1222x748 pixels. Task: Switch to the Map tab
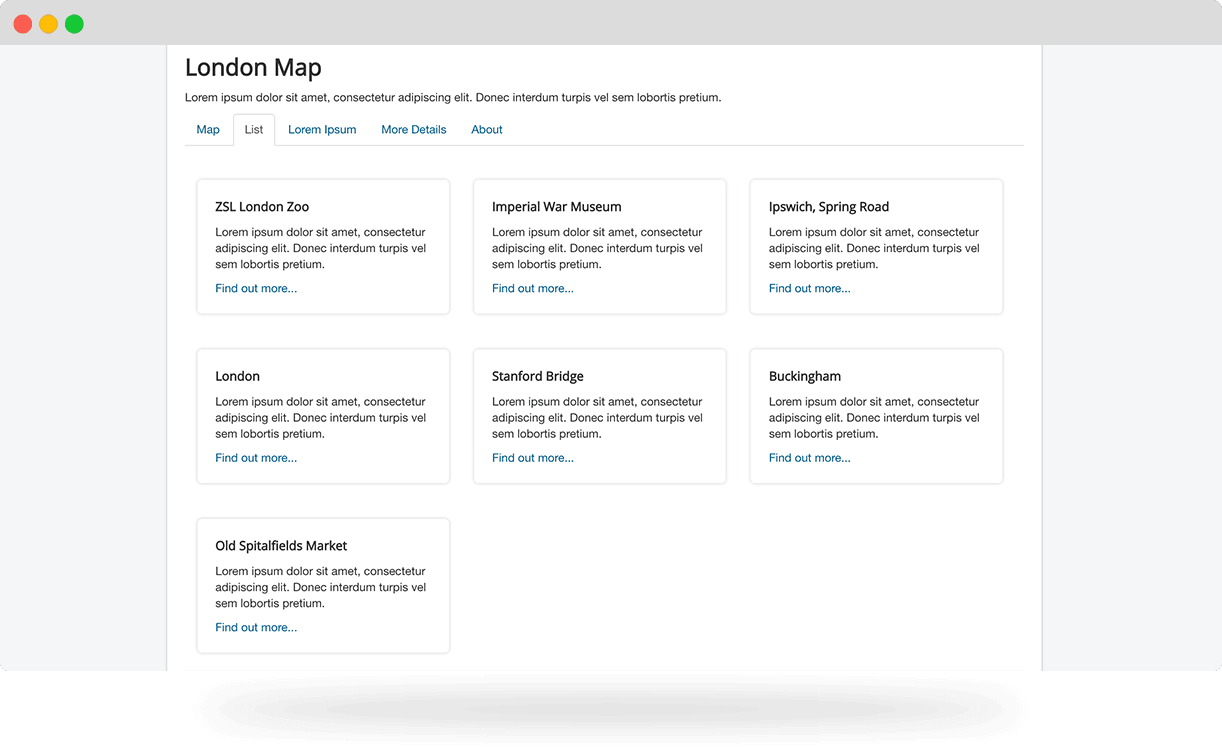(x=208, y=130)
